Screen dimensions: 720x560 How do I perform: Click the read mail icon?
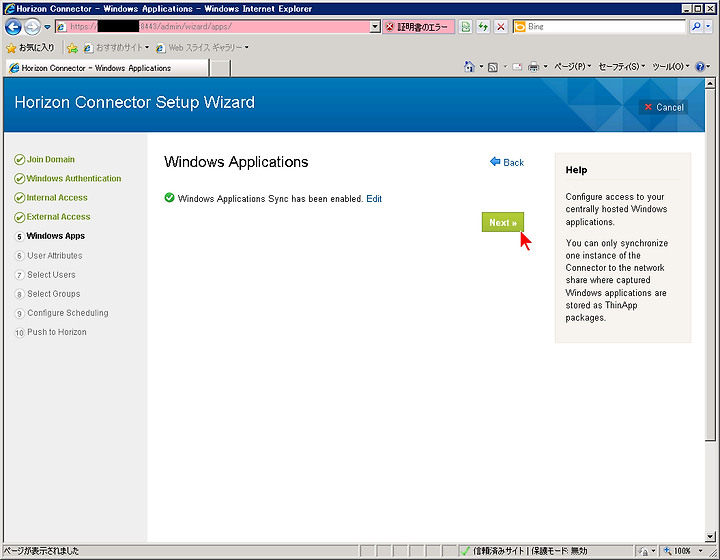tap(517, 67)
